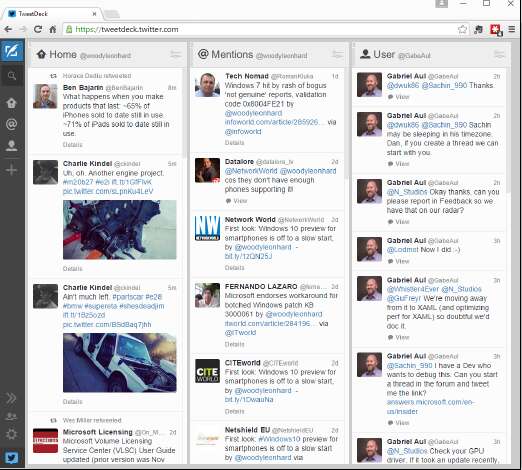Viewport: 522px width, 470px height.
Task: Open Charlie Kindel's engine photo
Action: click(x=120, y=229)
